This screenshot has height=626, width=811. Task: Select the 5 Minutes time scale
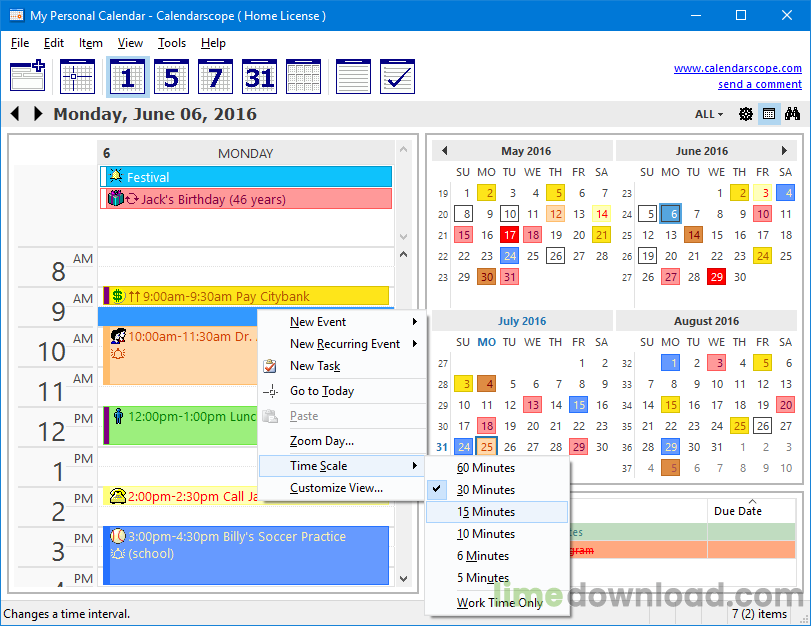tap(497, 578)
